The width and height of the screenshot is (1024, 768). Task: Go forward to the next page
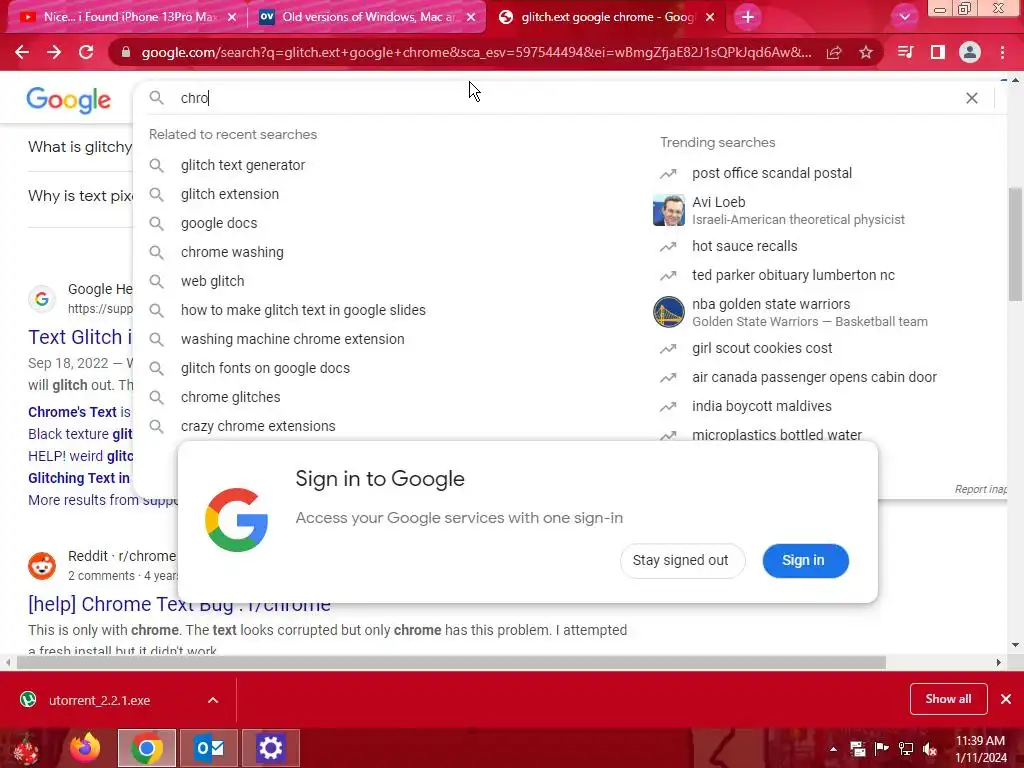[54, 52]
